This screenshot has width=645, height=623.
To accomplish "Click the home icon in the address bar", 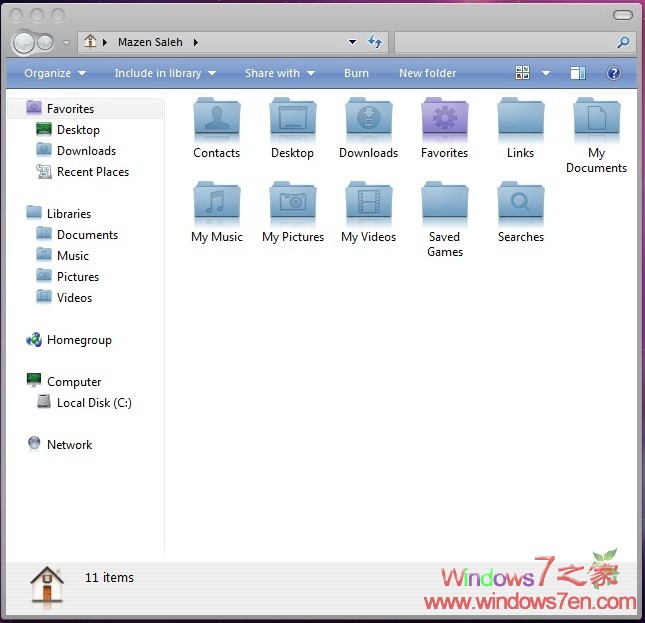I will pyautogui.click(x=90, y=42).
